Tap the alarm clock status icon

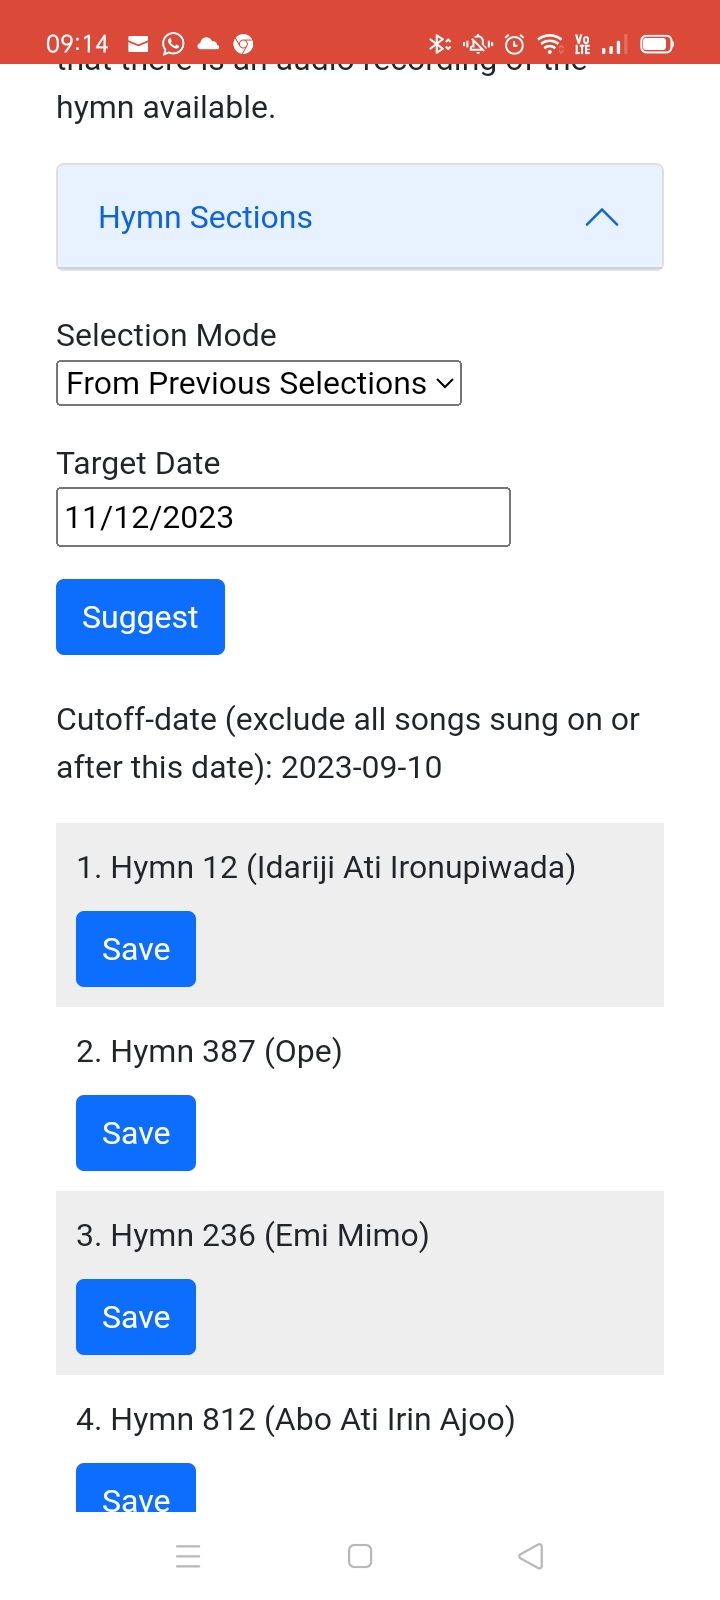coord(514,44)
